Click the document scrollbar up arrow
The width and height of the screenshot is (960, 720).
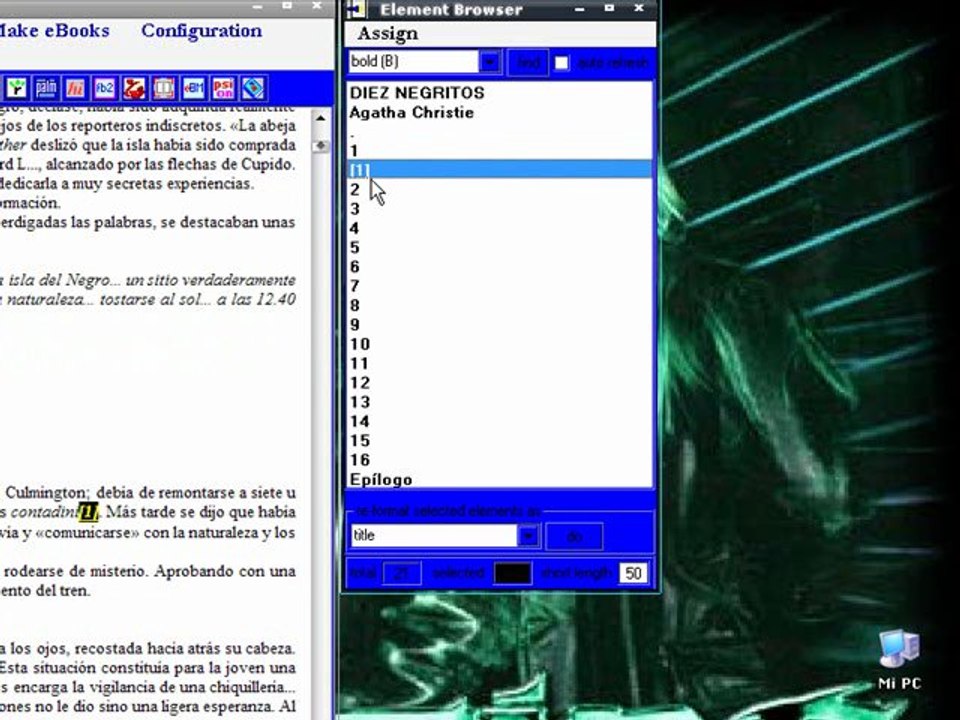pos(320,118)
